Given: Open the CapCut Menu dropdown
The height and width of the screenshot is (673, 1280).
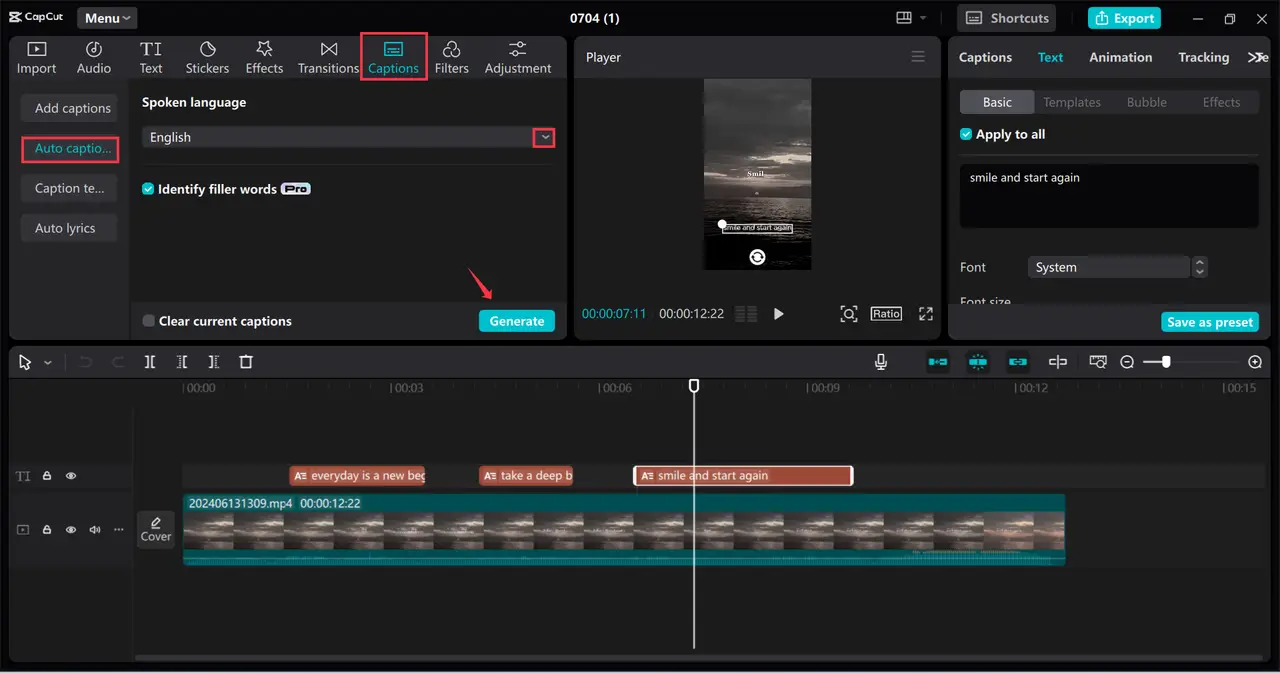Looking at the screenshot, I should tap(108, 18).
